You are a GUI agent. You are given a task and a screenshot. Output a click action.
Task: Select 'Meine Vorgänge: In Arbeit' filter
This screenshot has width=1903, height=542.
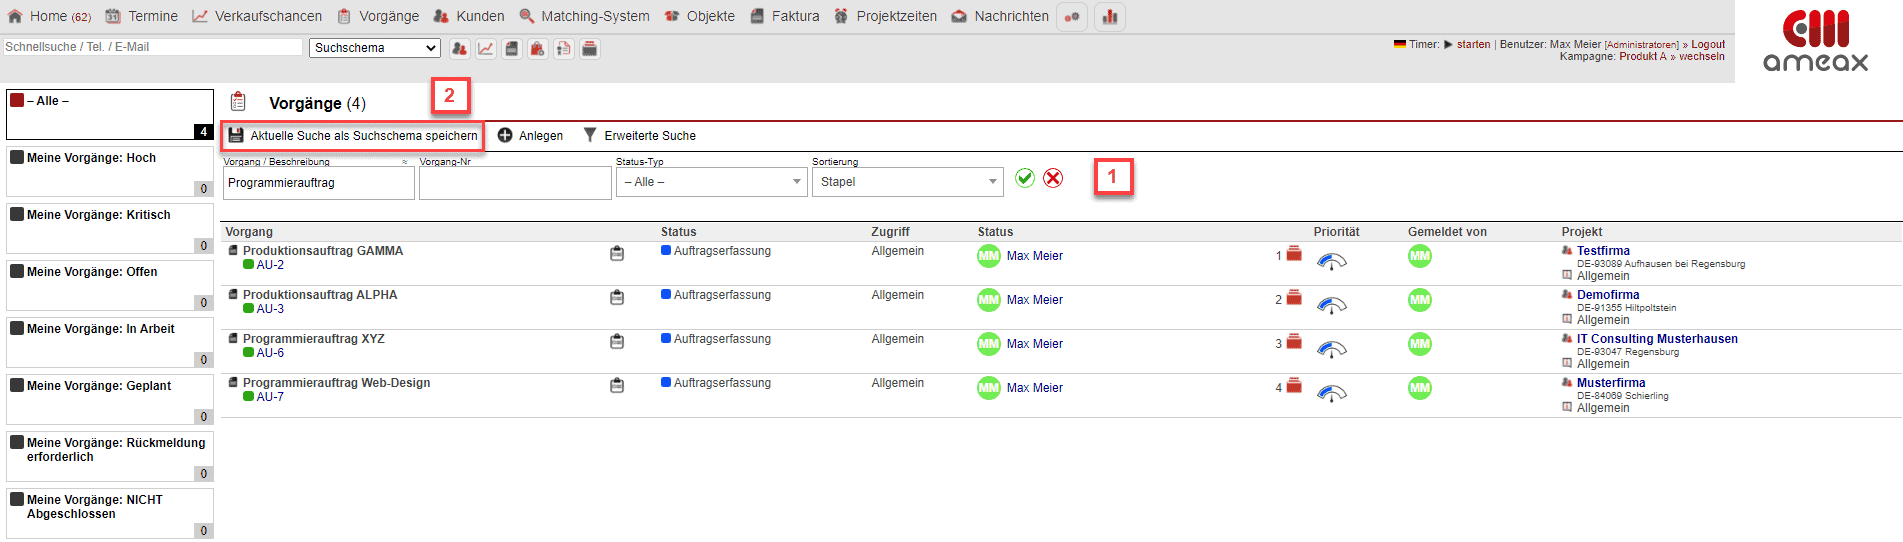pyautogui.click(x=109, y=342)
